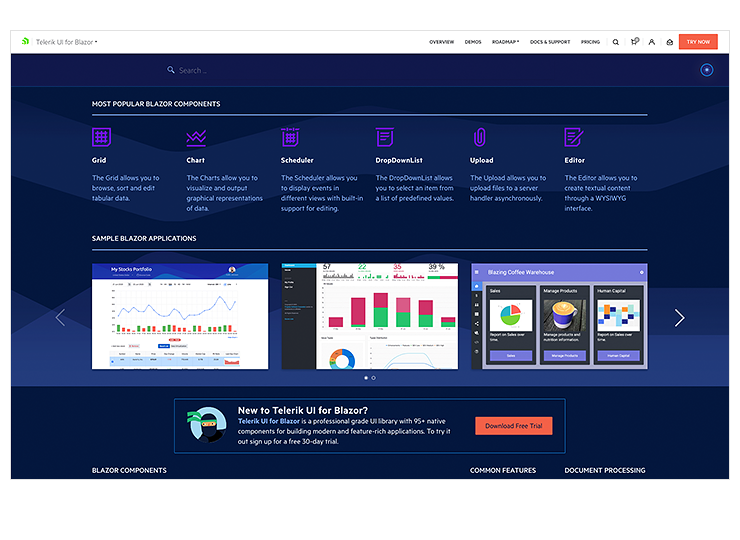This screenshot has width=740, height=540.
Task: Open the dashboard bar chart sample thumbnail
Action: click(370, 316)
